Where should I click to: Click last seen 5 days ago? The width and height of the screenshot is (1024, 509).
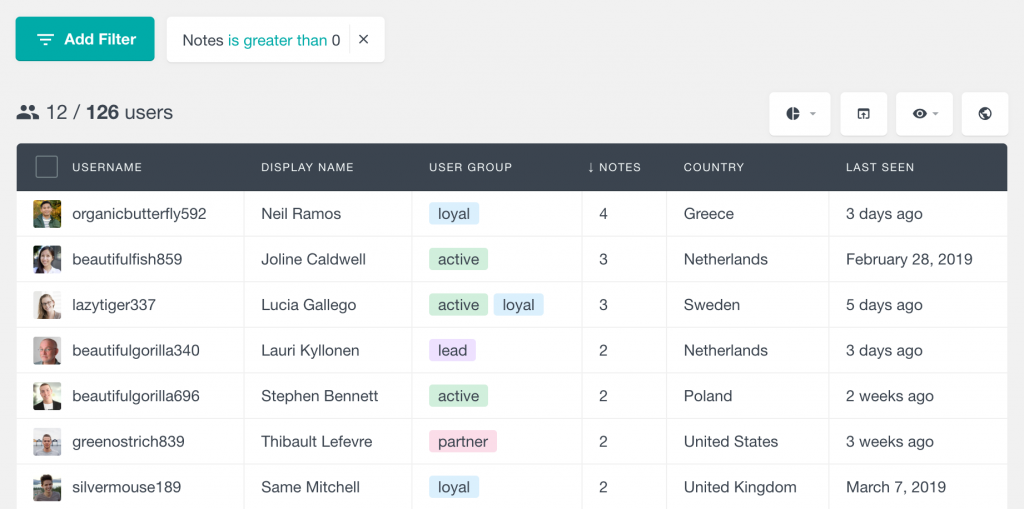[x=884, y=305]
